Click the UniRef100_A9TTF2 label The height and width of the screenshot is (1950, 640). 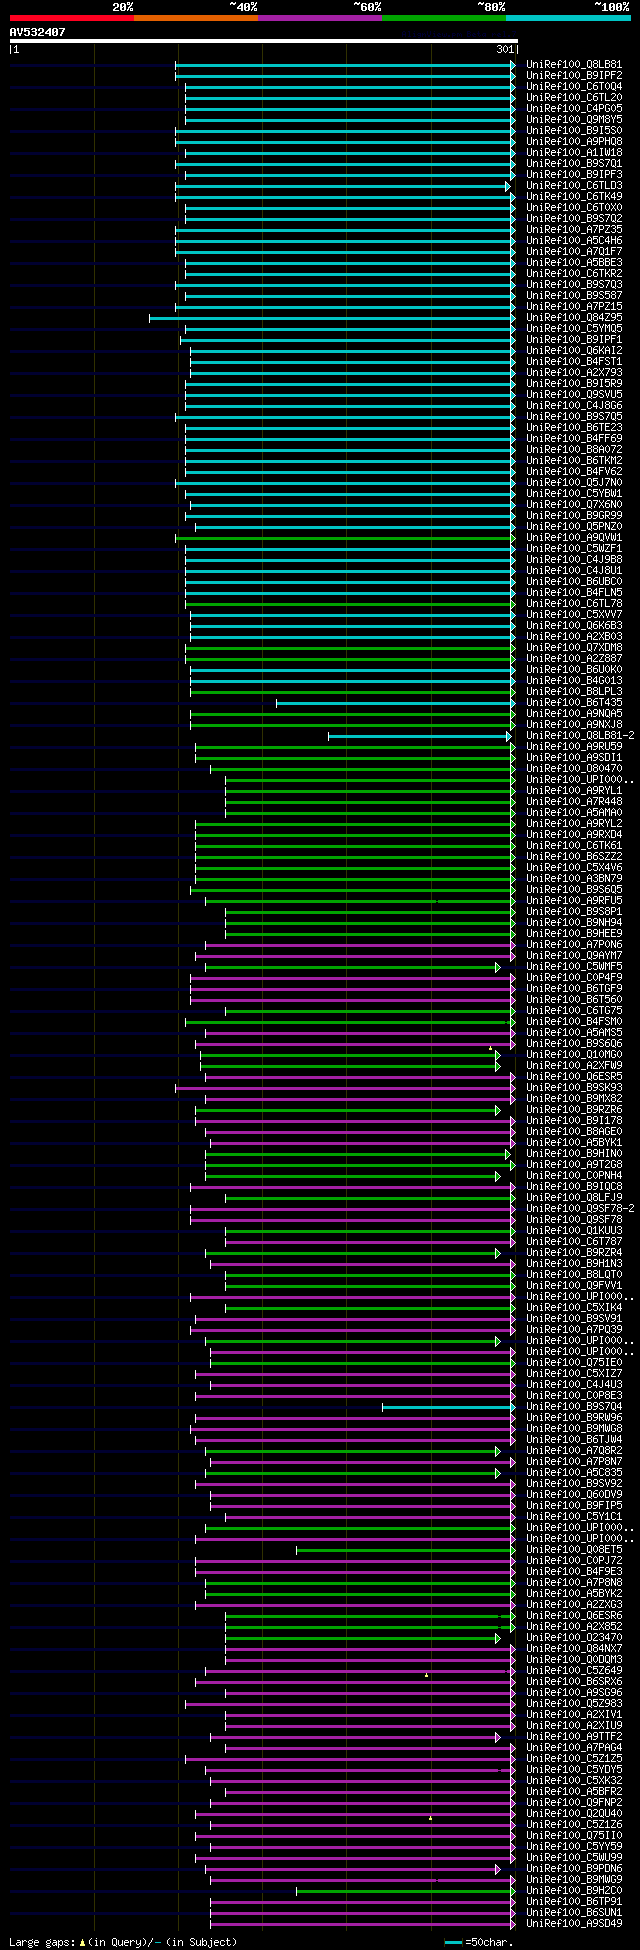tap(574, 1736)
